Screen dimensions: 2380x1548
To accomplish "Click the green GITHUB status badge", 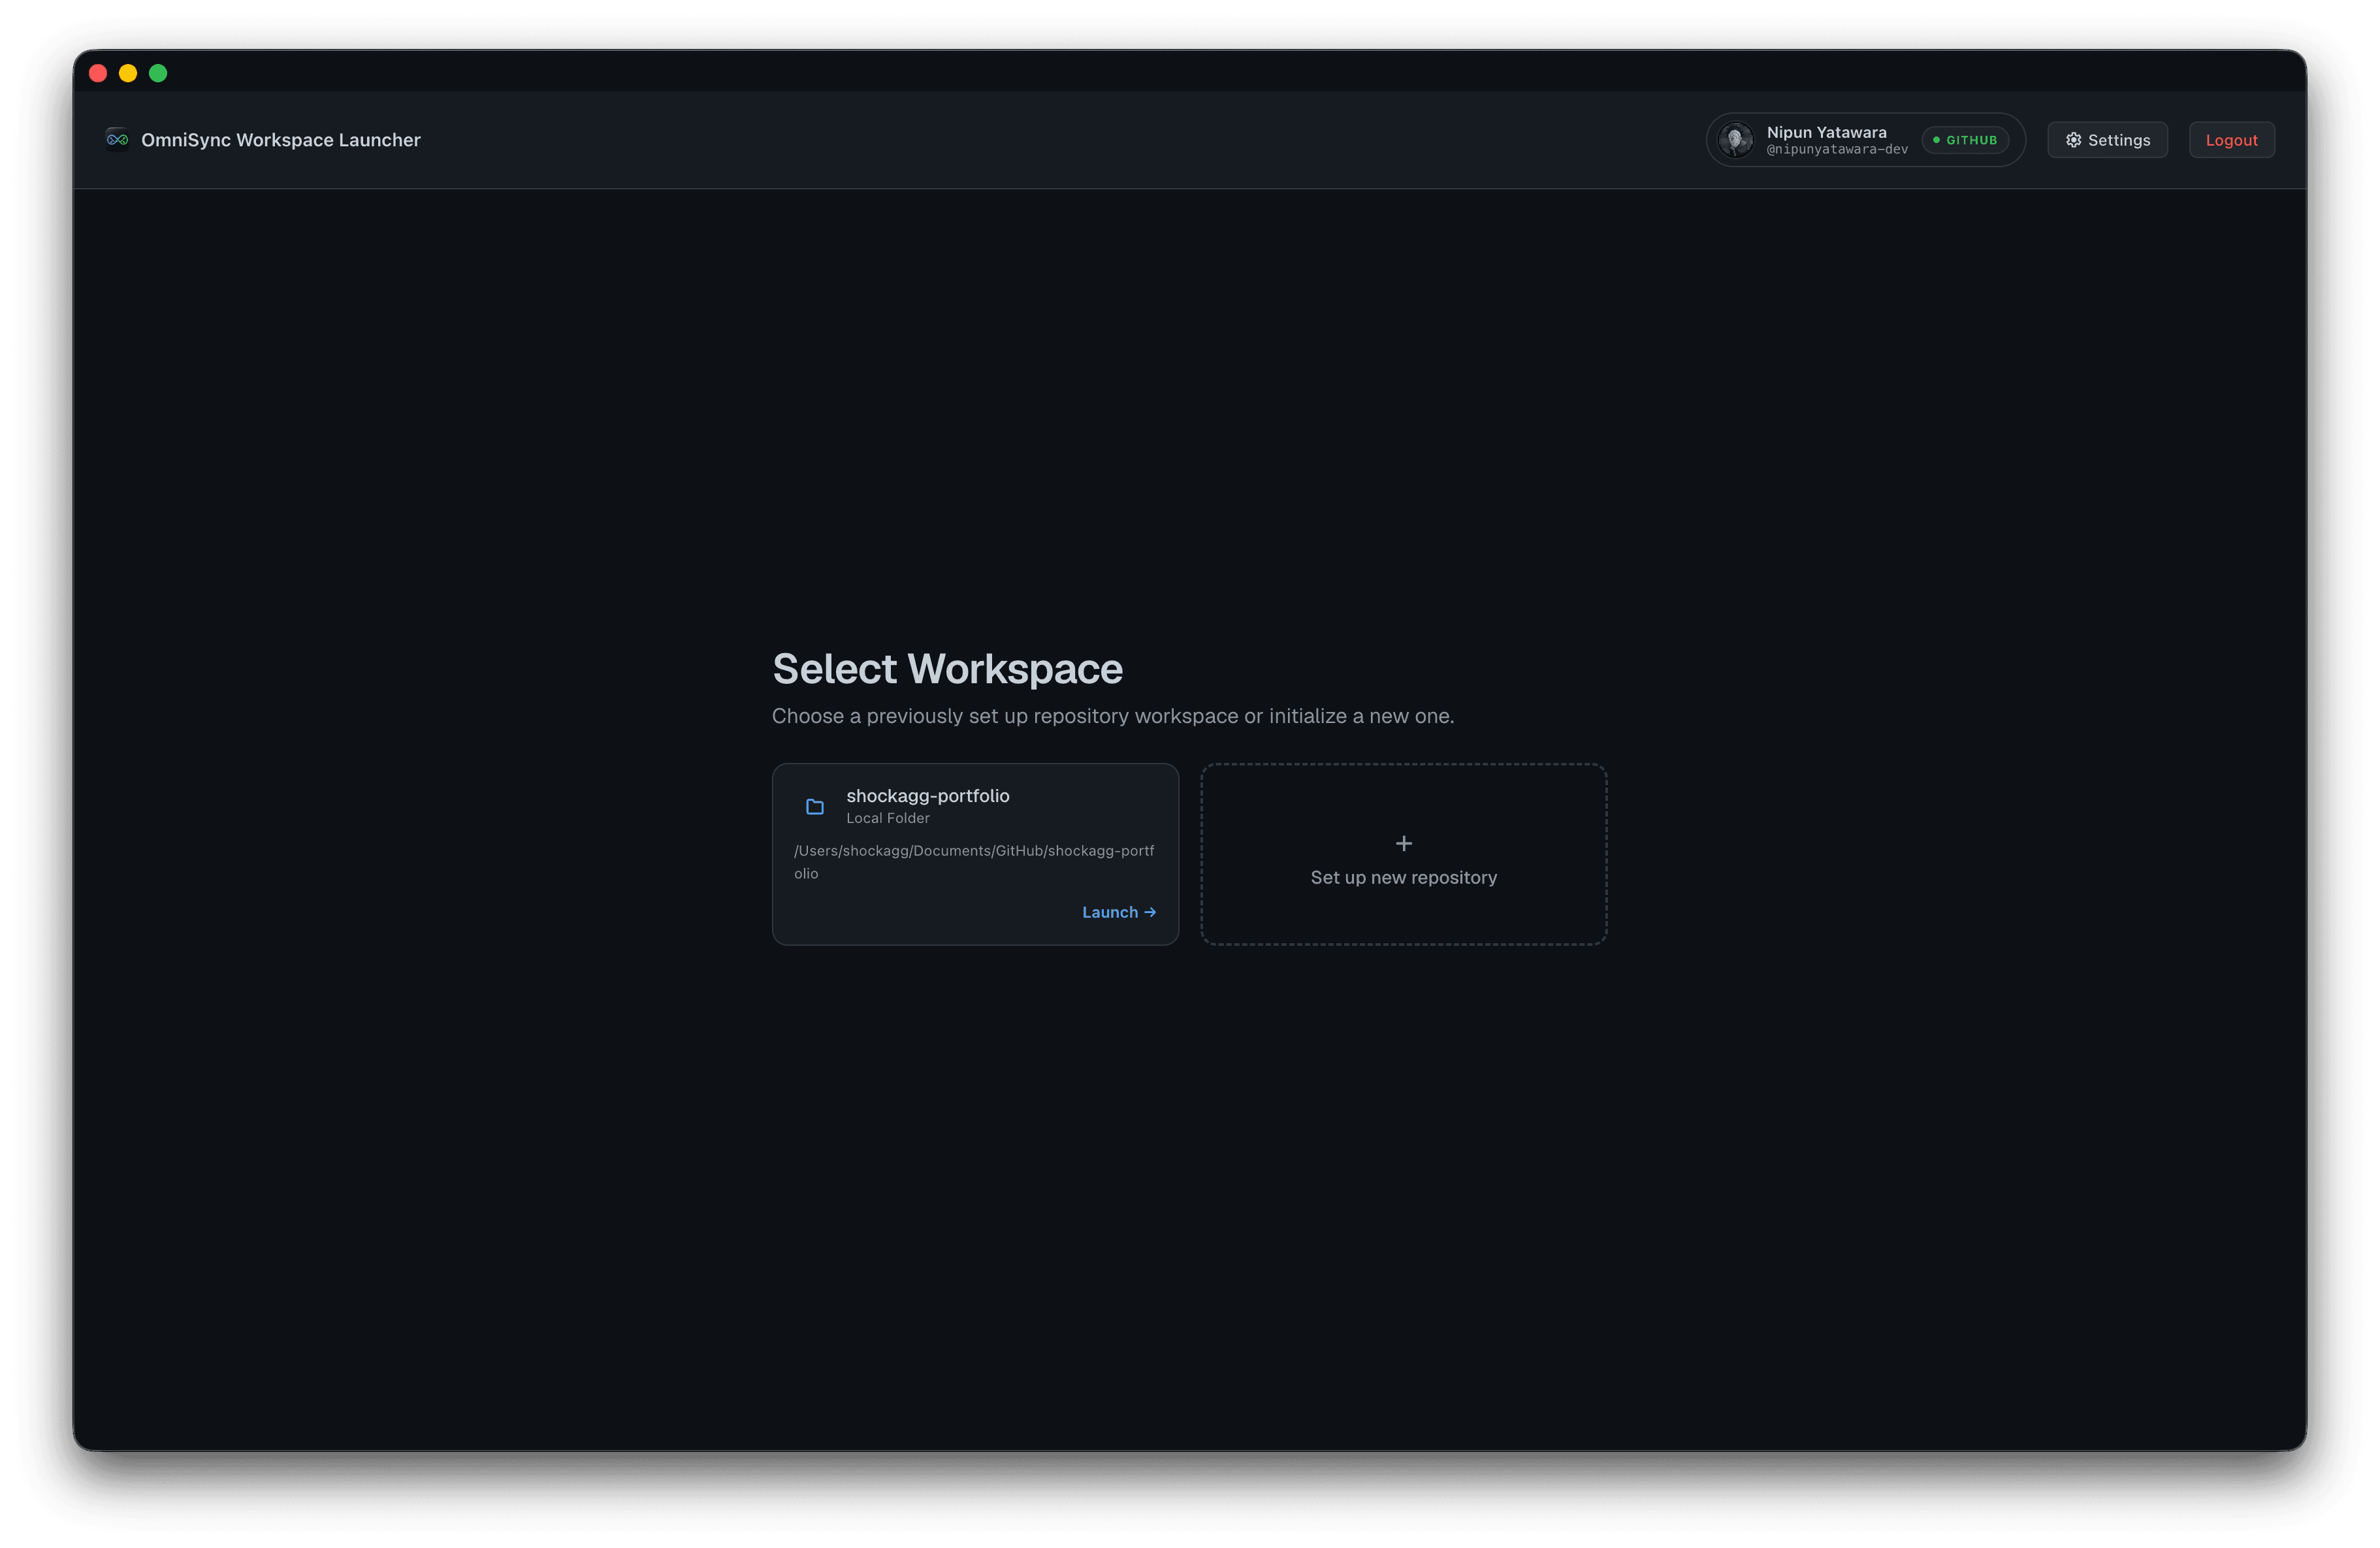I will [x=1965, y=140].
